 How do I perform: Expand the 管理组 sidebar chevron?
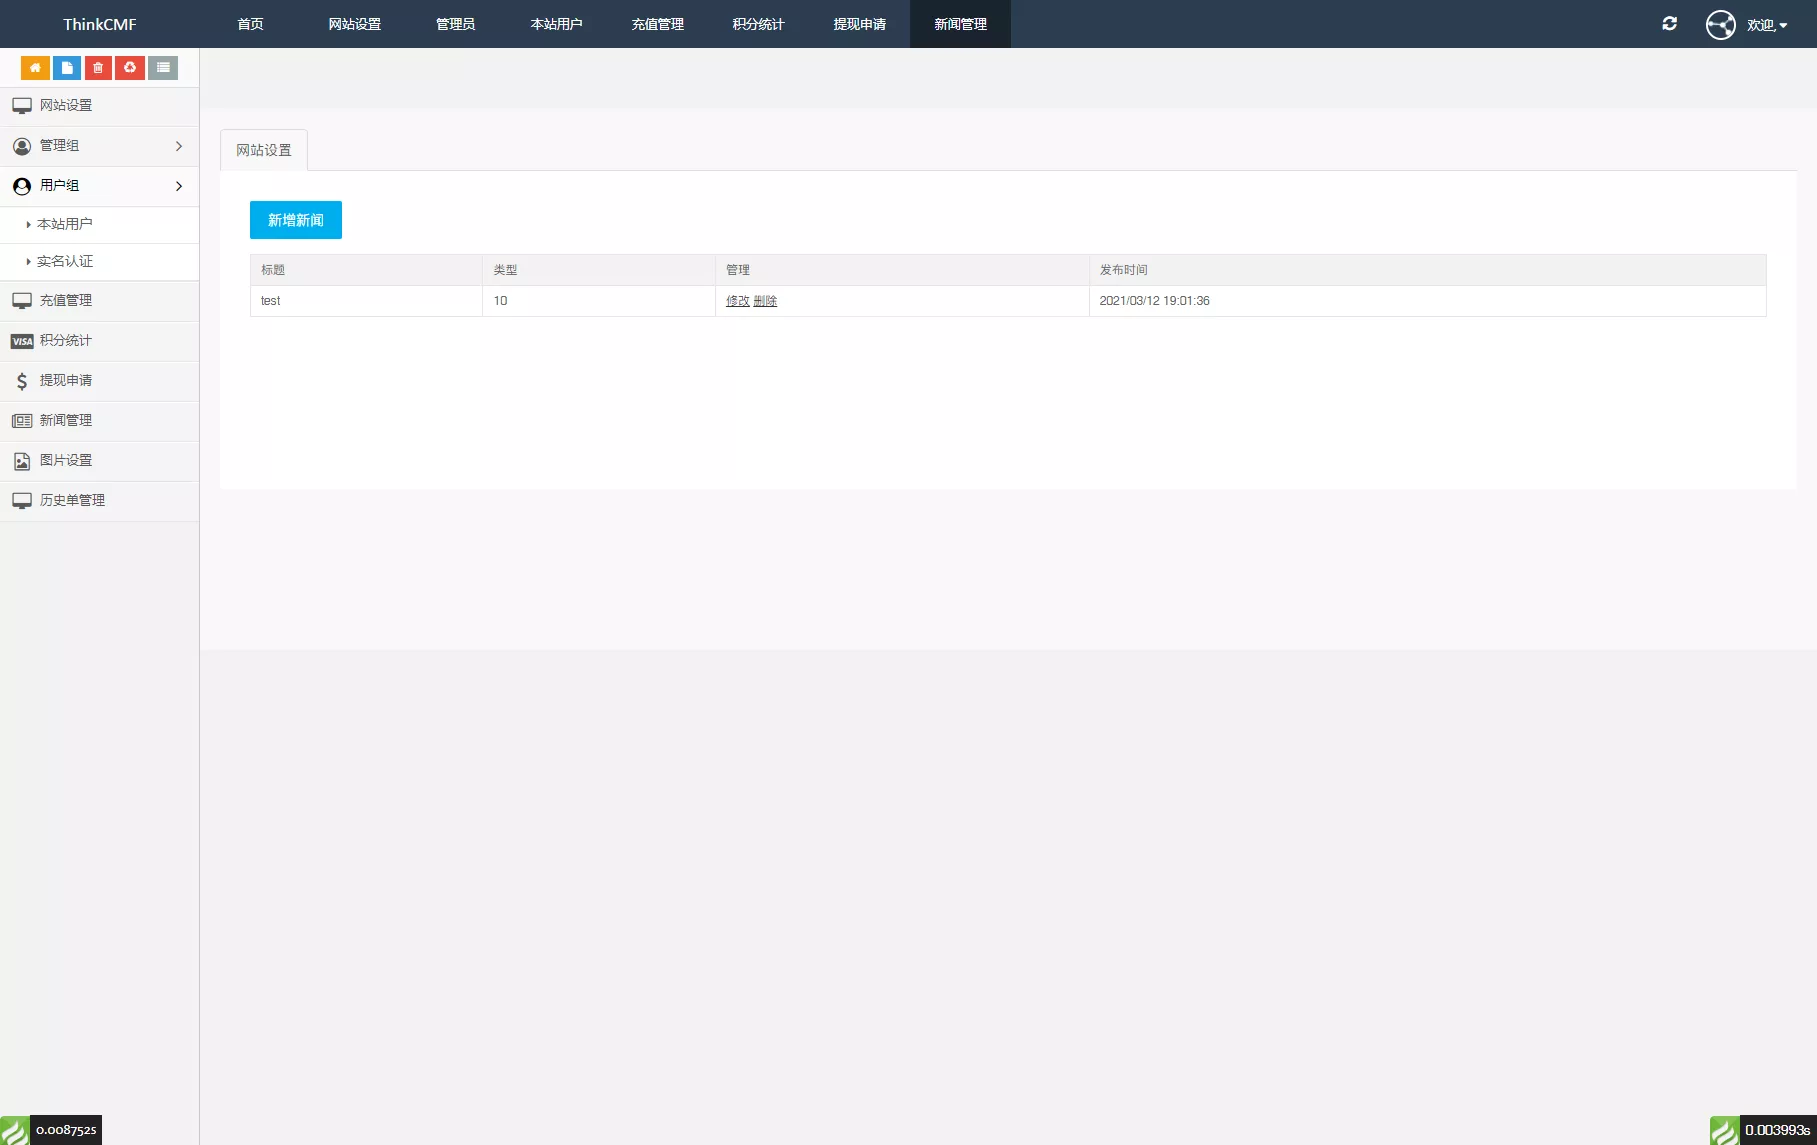click(179, 146)
